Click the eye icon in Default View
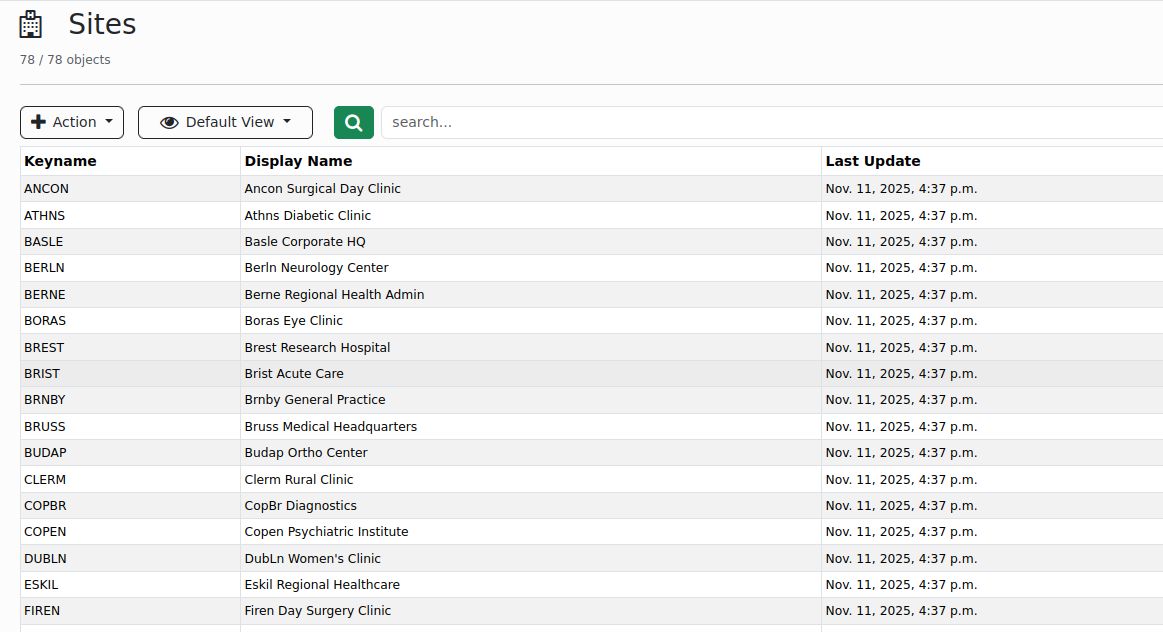The height and width of the screenshot is (632, 1163). tap(169, 122)
